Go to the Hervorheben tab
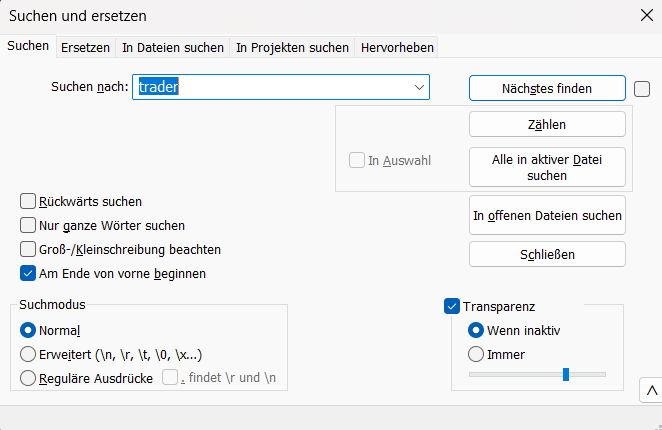Image resolution: width=662 pixels, height=430 pixels. [397, 47]
